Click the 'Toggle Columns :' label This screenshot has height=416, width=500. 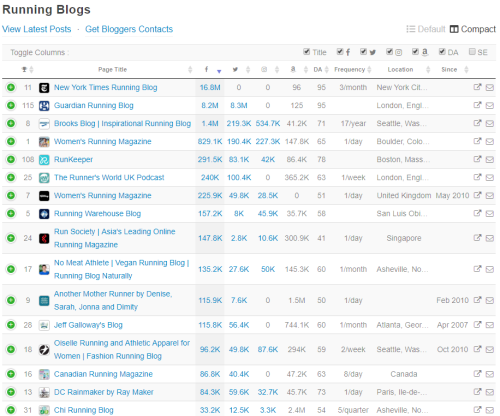click(x=39, y=53)
